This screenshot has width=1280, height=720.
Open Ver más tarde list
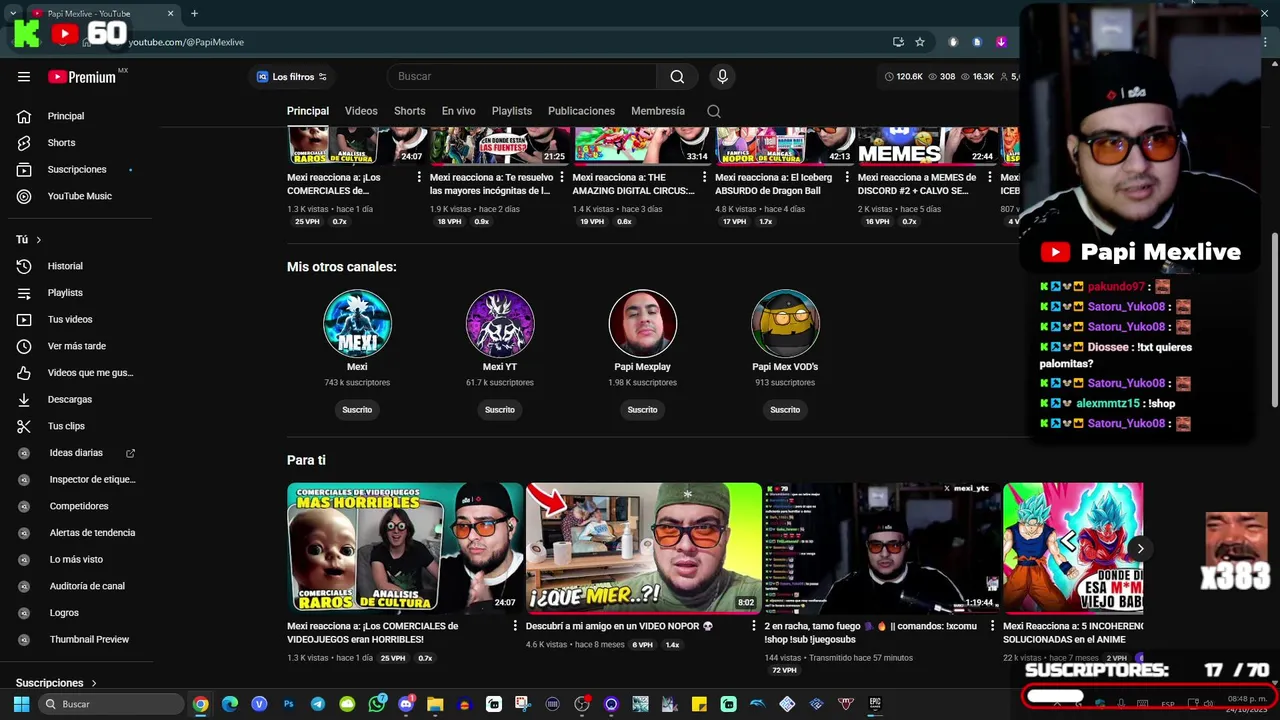click(x=76, y=346)
